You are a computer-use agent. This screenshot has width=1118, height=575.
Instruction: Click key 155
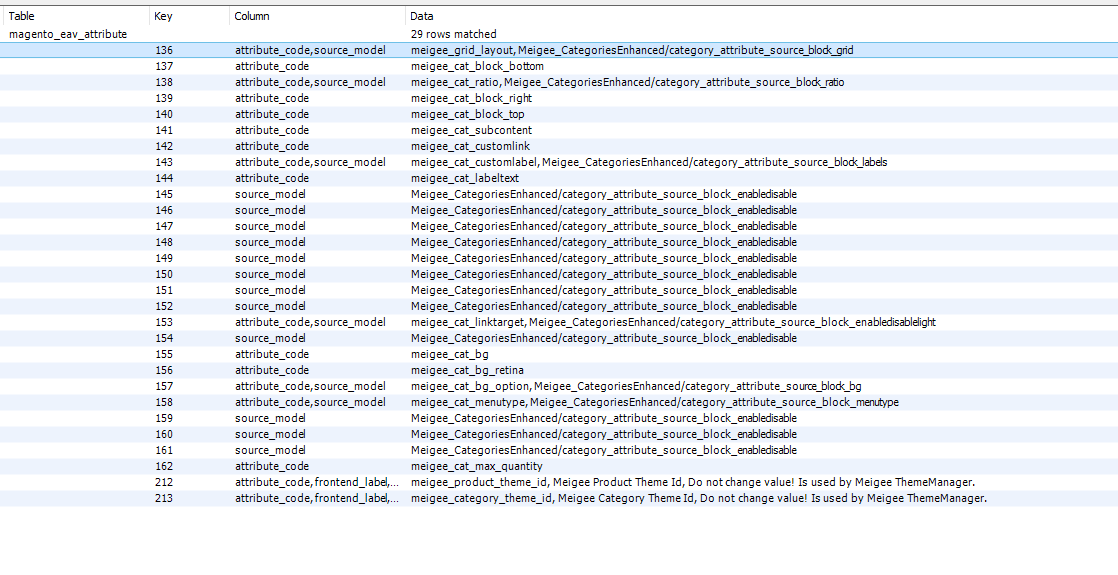click(163, 354)
